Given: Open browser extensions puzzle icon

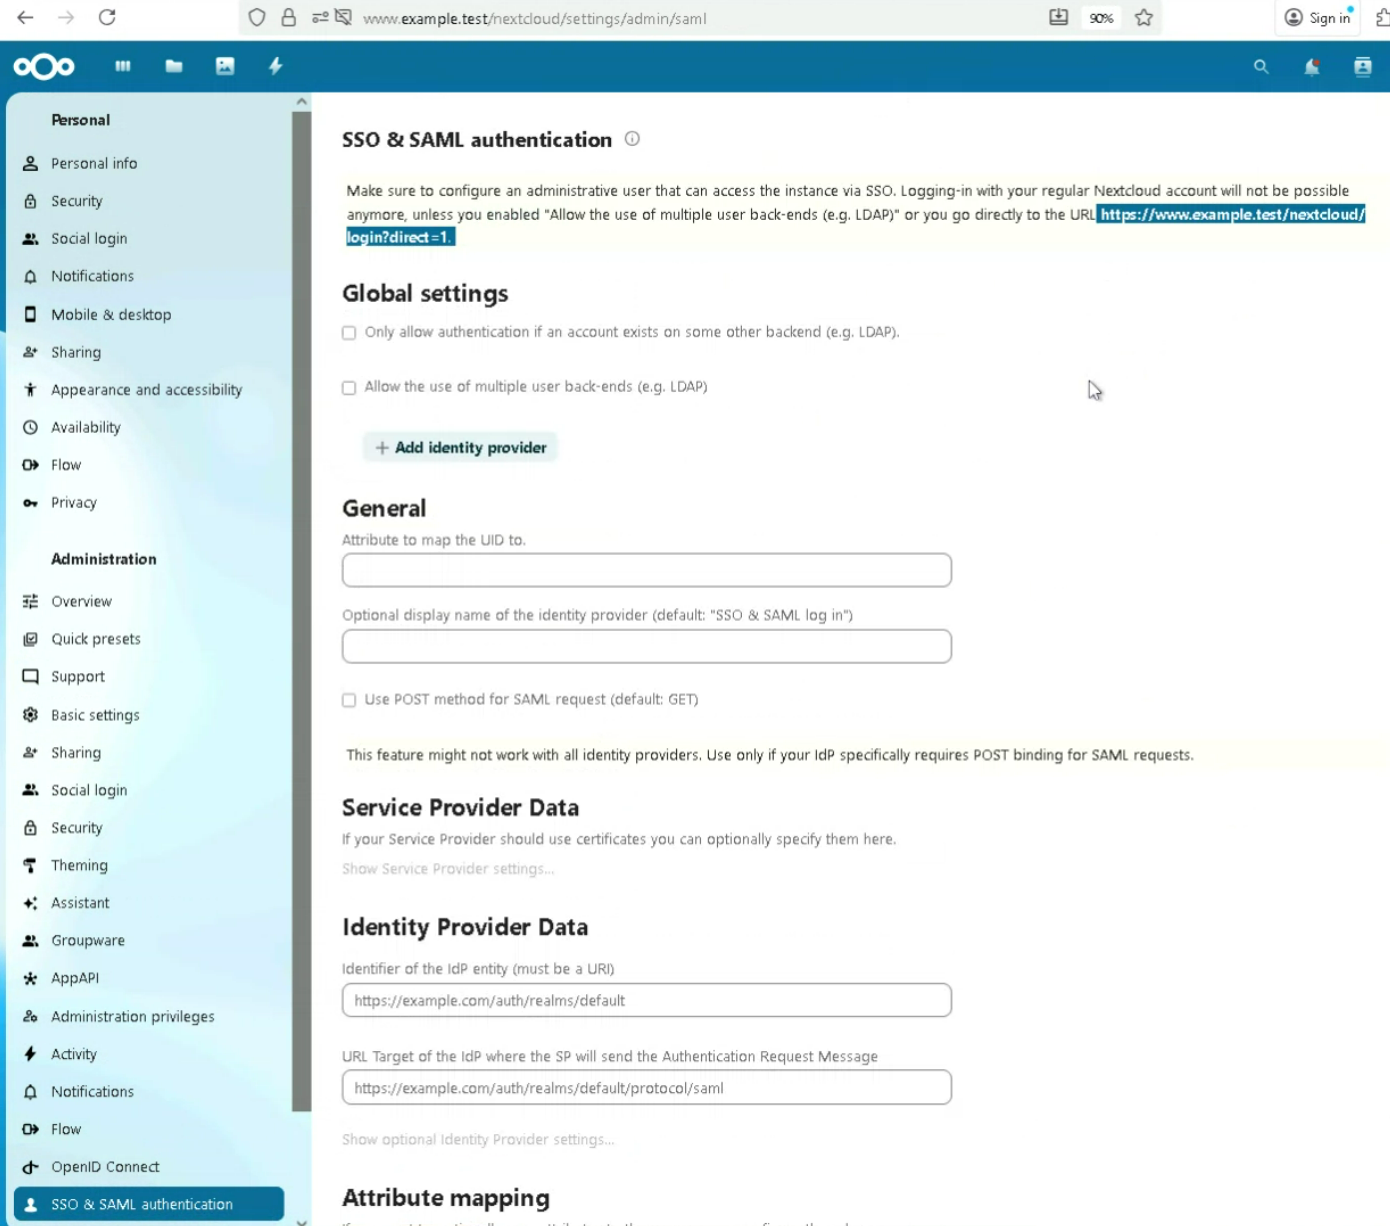Looking at the screenshot, I should pyautogui.click(x=1382, y=17).
